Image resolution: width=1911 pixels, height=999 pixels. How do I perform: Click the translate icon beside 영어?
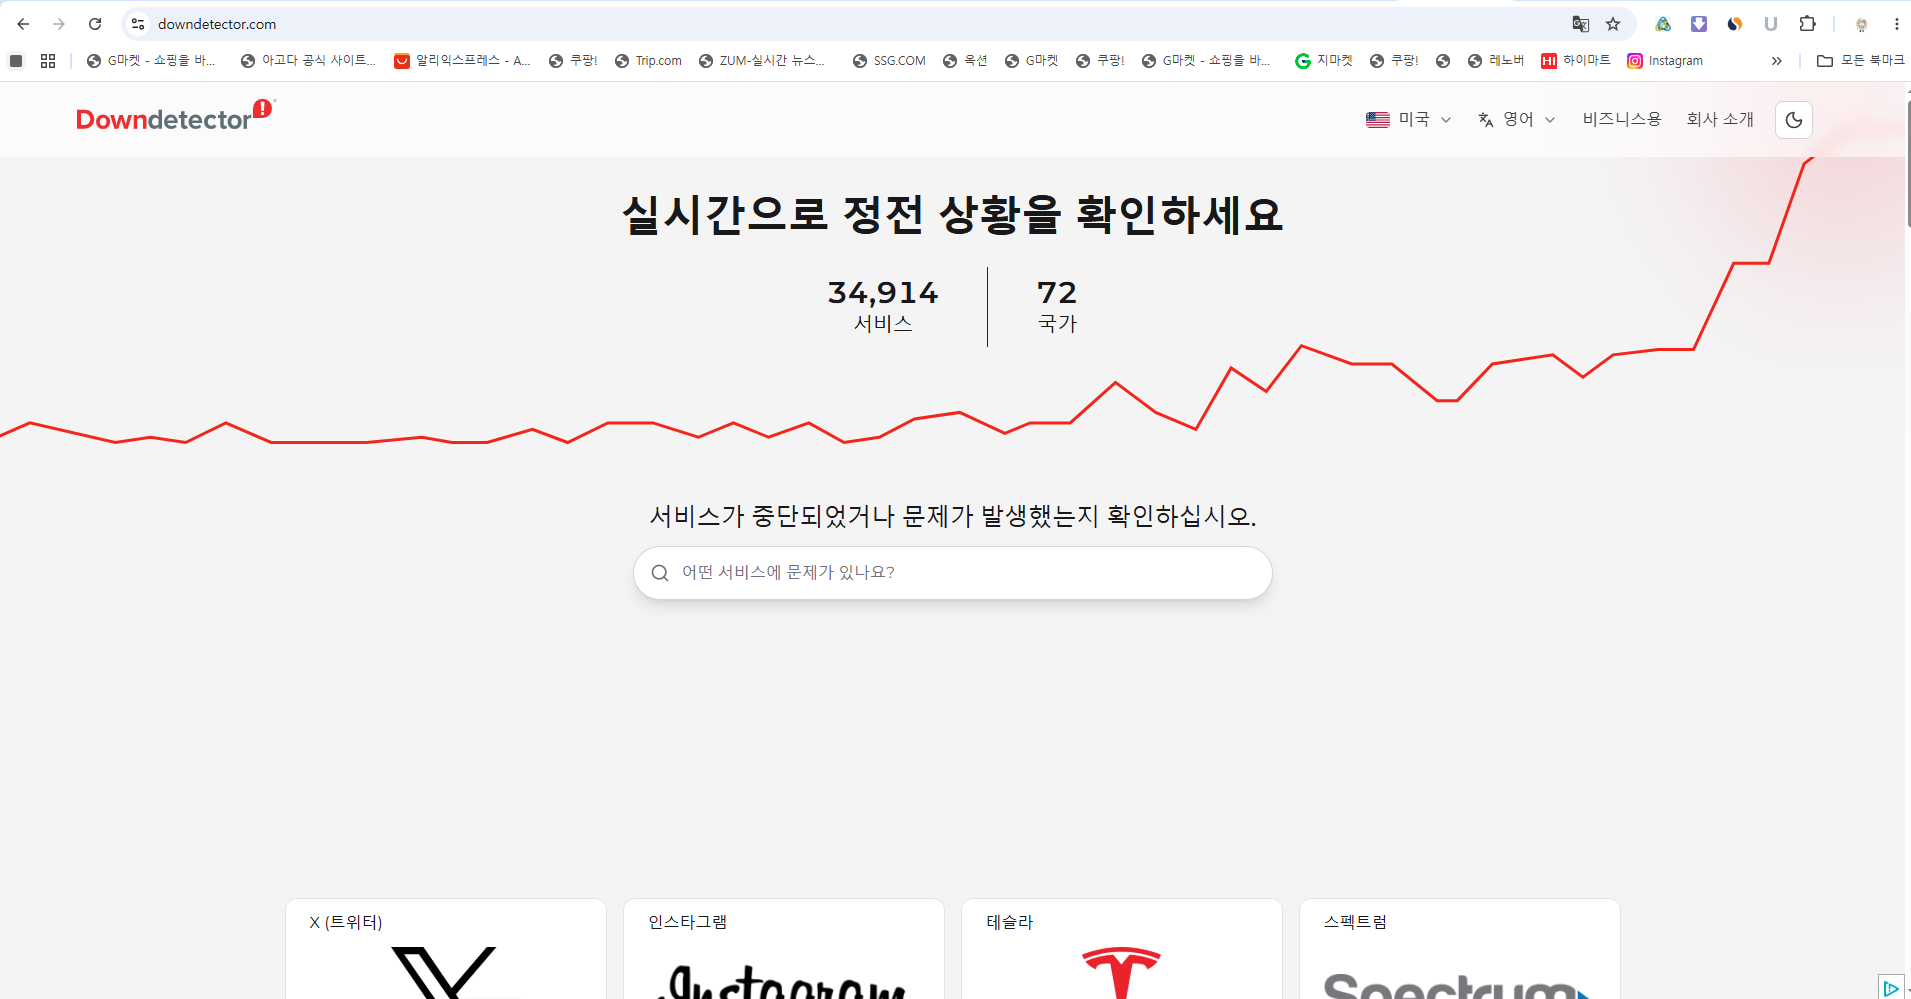tap(1486, 120)
